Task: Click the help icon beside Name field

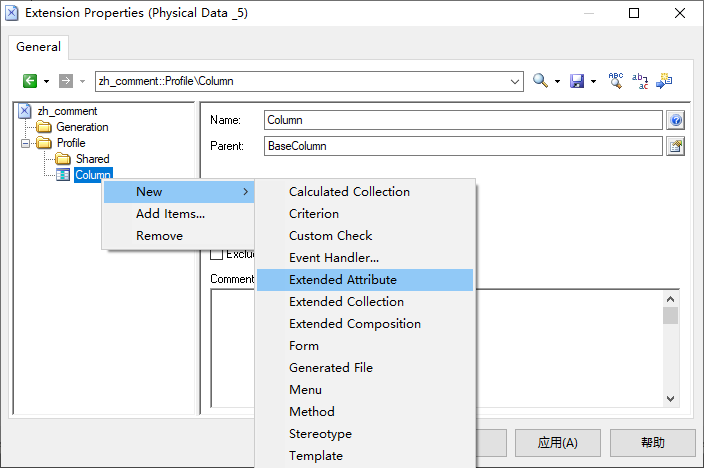Action: click(x=675, y=120)
